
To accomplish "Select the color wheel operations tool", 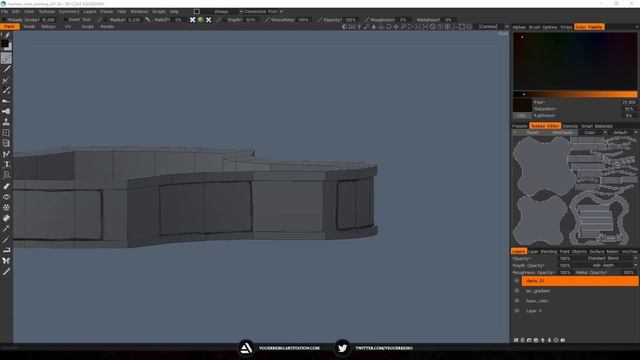I will [x=6, y=207].
